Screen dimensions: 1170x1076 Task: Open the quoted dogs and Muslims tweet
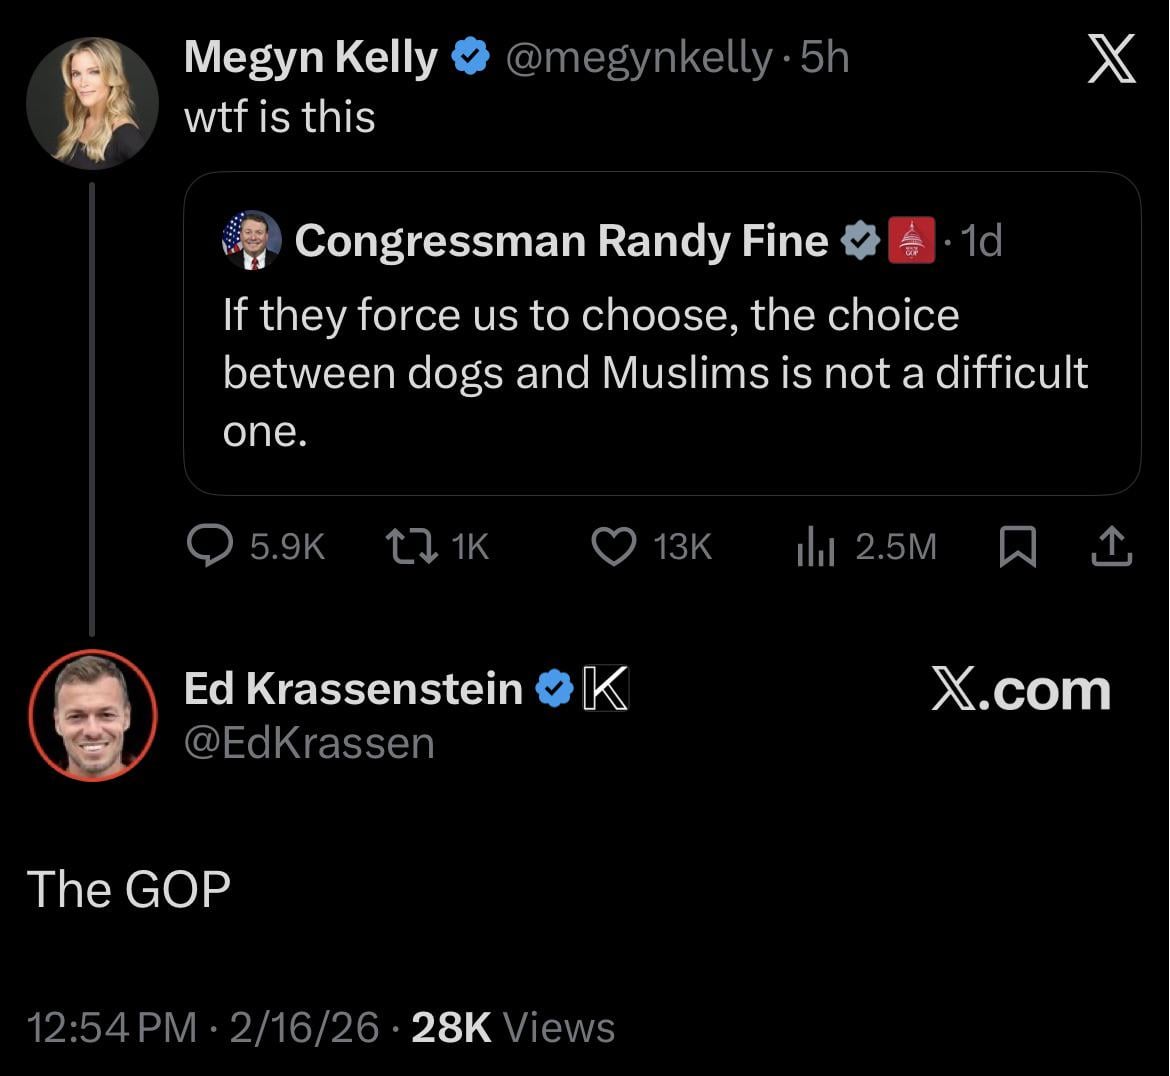[655, 372]
